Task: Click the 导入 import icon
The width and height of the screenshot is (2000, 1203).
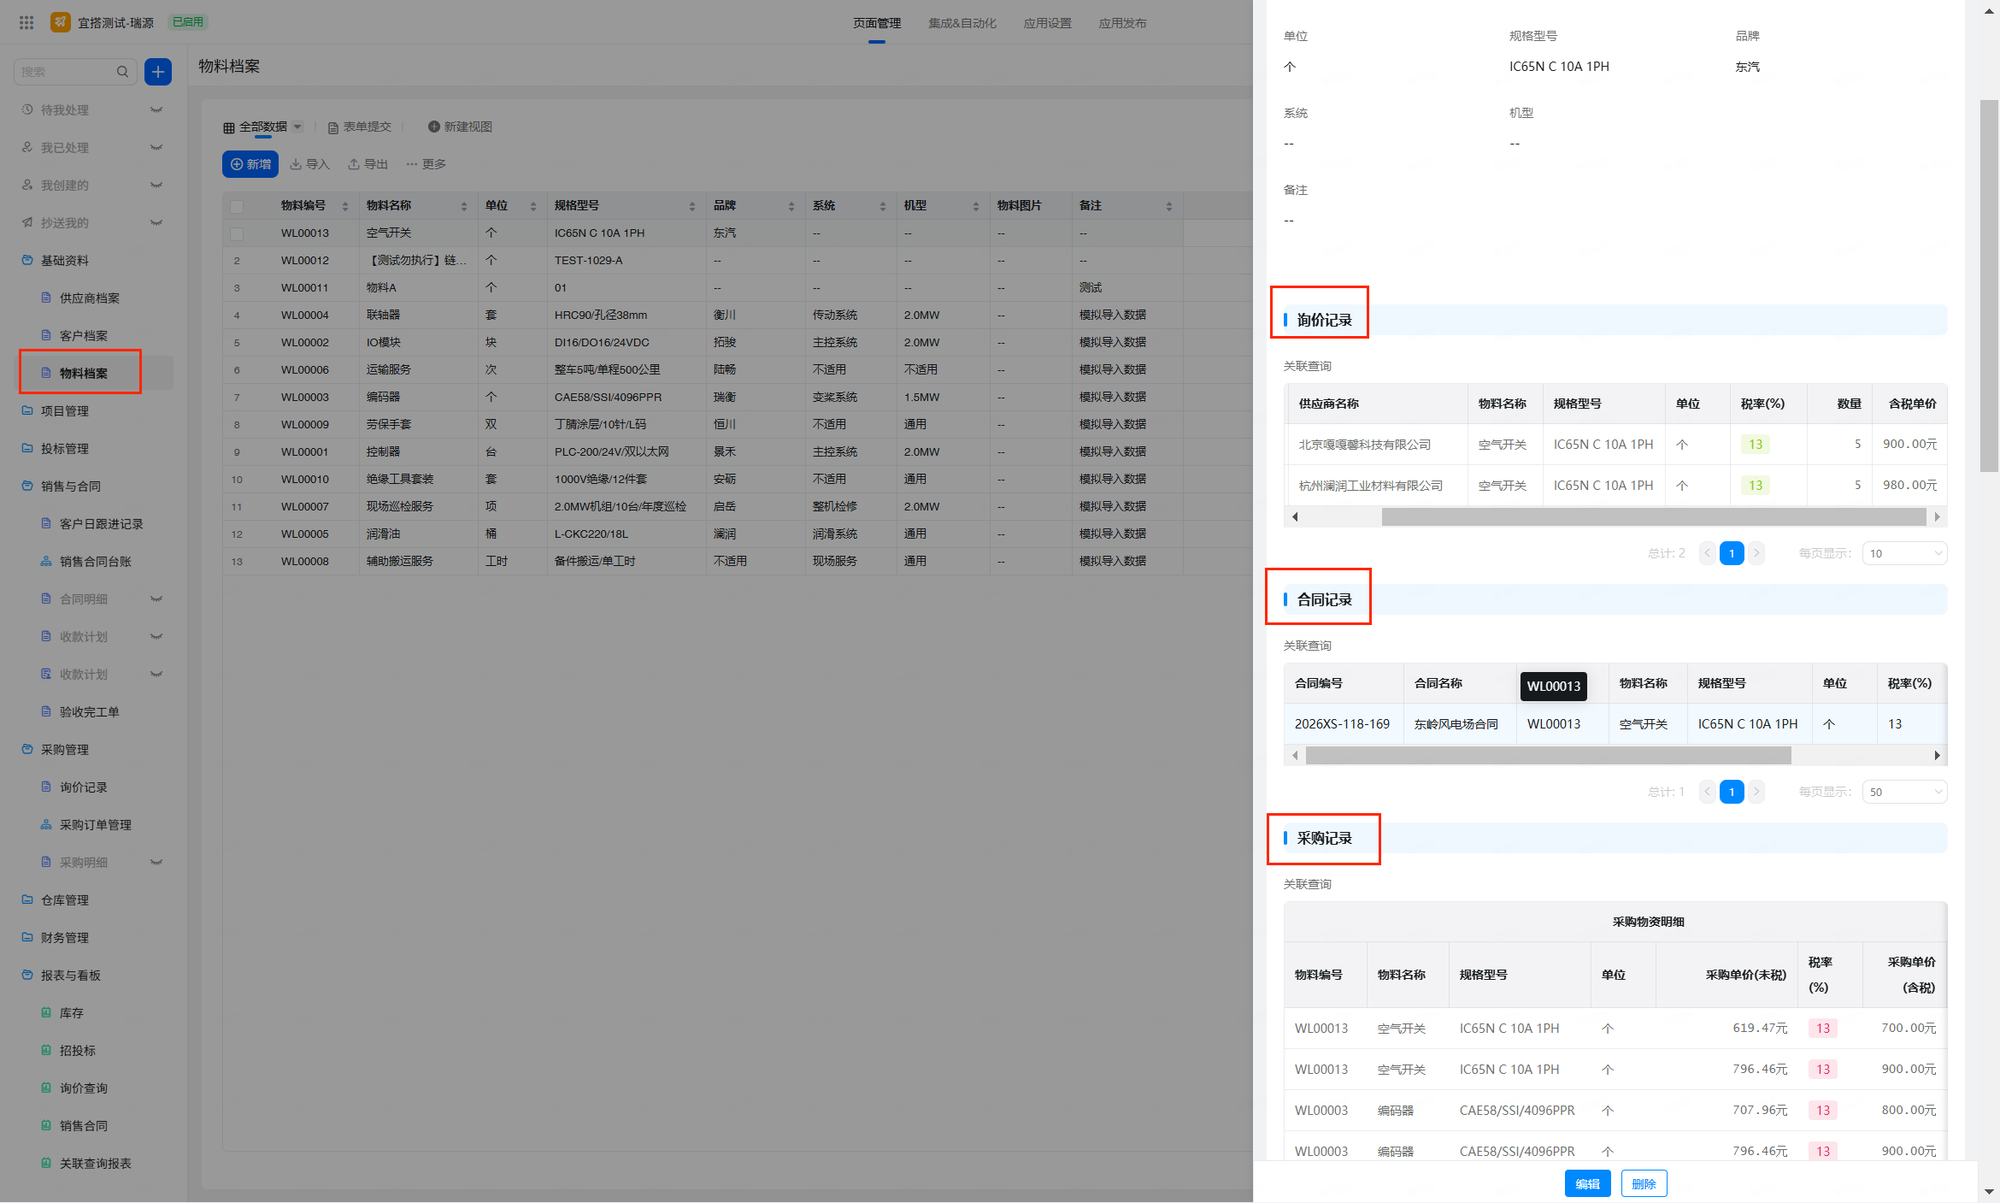Action: click(296, 164)
